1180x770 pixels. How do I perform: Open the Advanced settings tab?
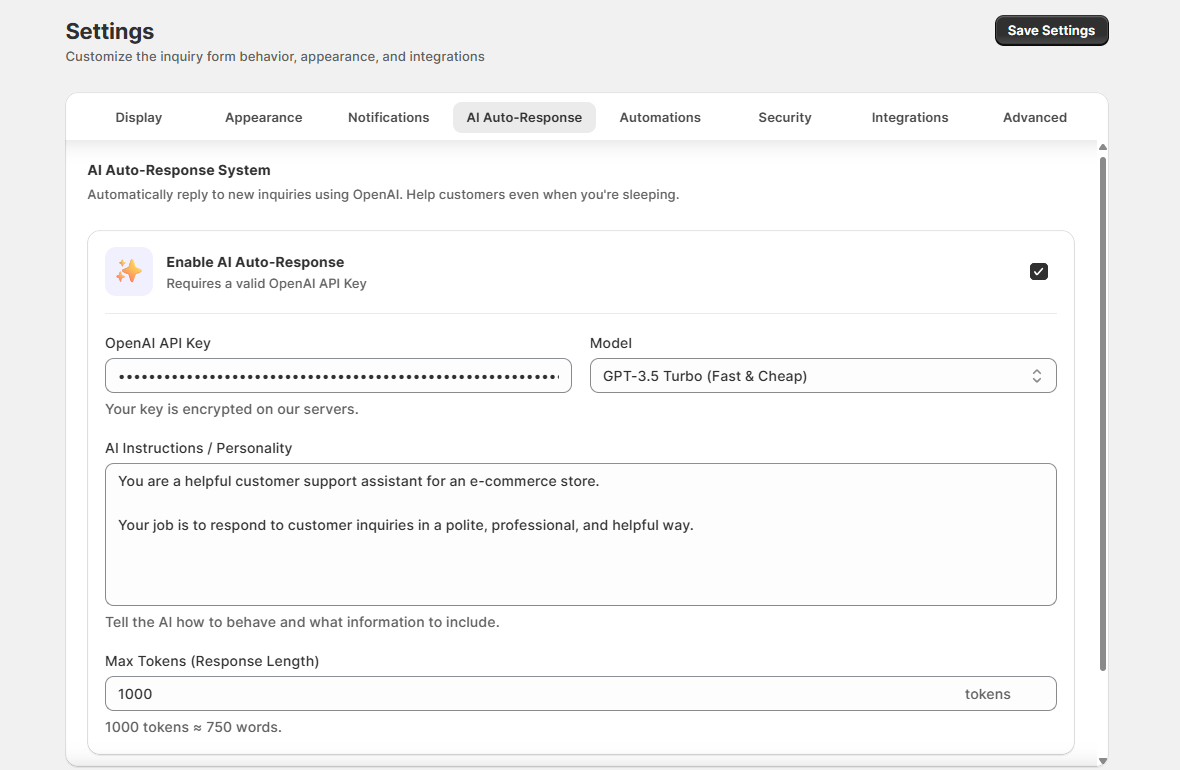(x=1035, y=117)
